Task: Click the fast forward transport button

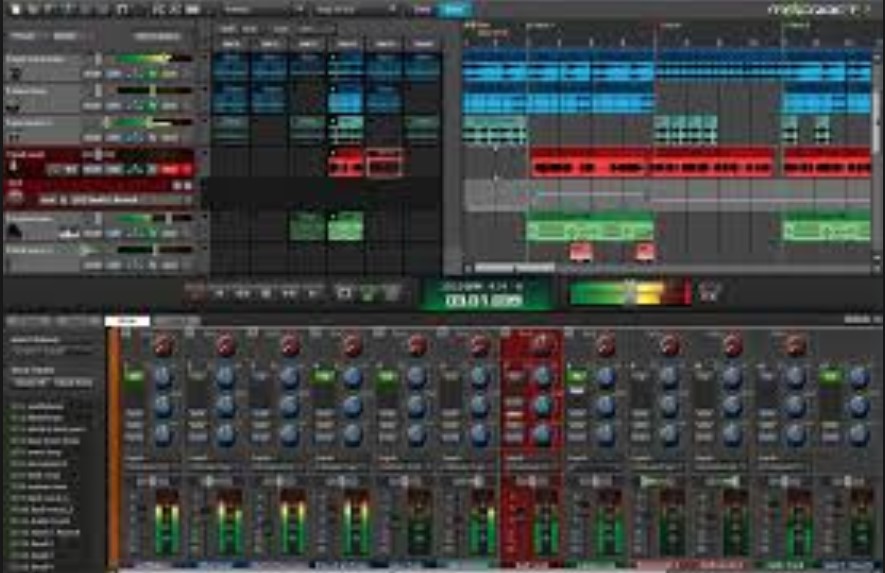Action: (x=290, y=293)
